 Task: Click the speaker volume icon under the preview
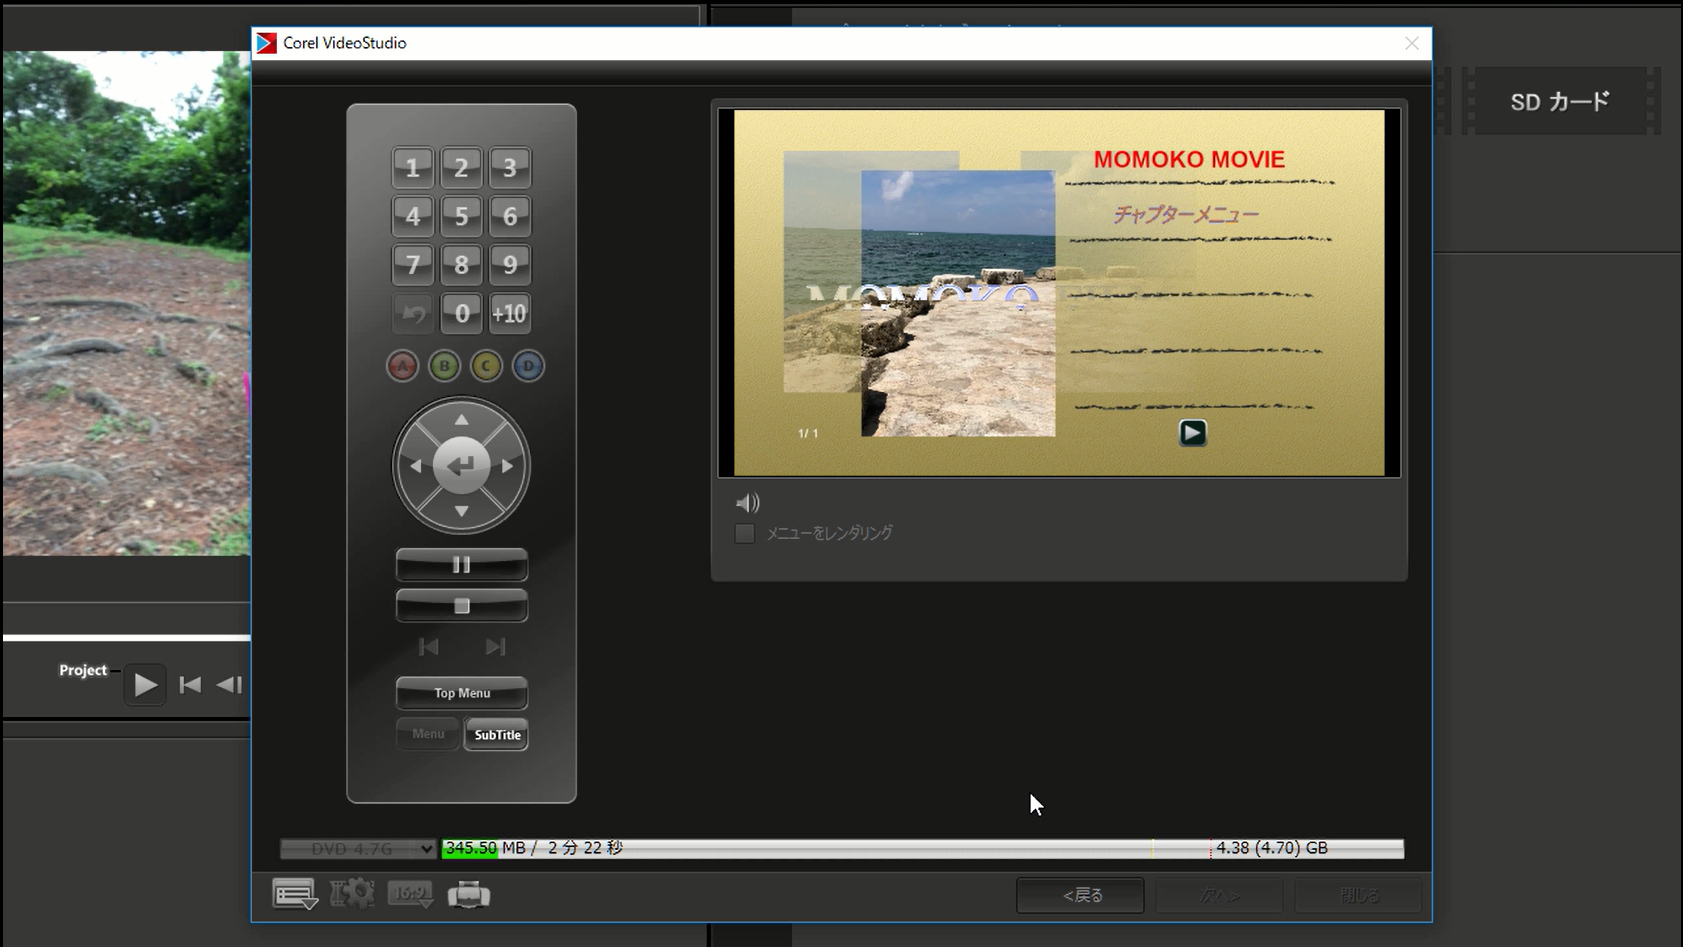(747, 503)
